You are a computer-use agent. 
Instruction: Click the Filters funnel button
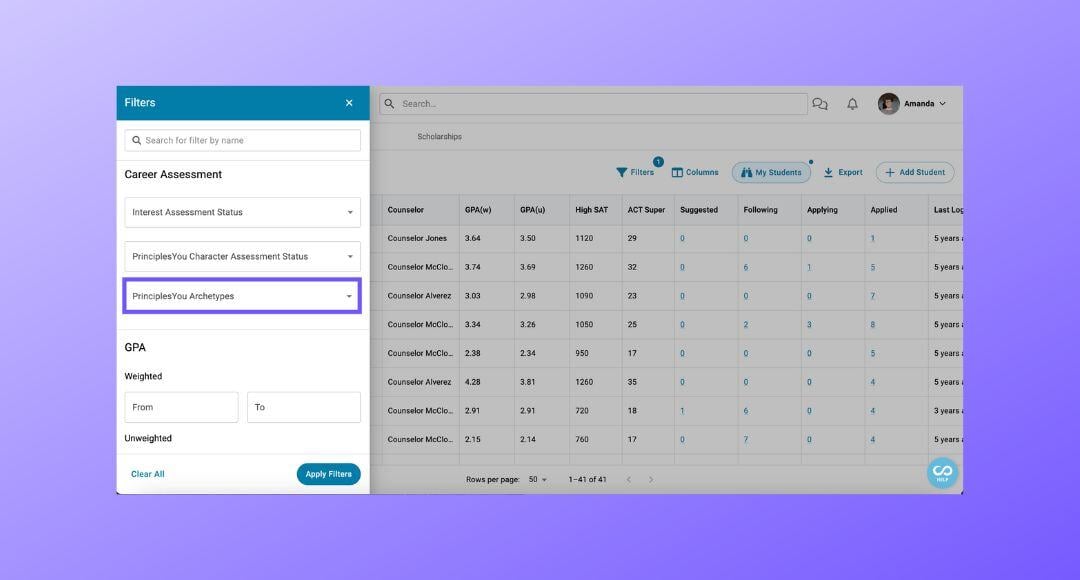[635, 172]
